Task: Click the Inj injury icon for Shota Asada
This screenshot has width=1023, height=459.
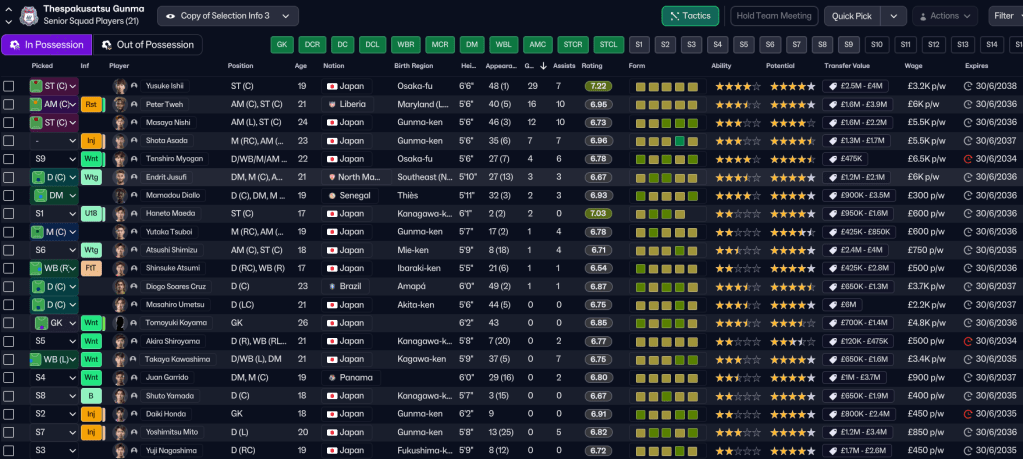Action: point(90,140)
